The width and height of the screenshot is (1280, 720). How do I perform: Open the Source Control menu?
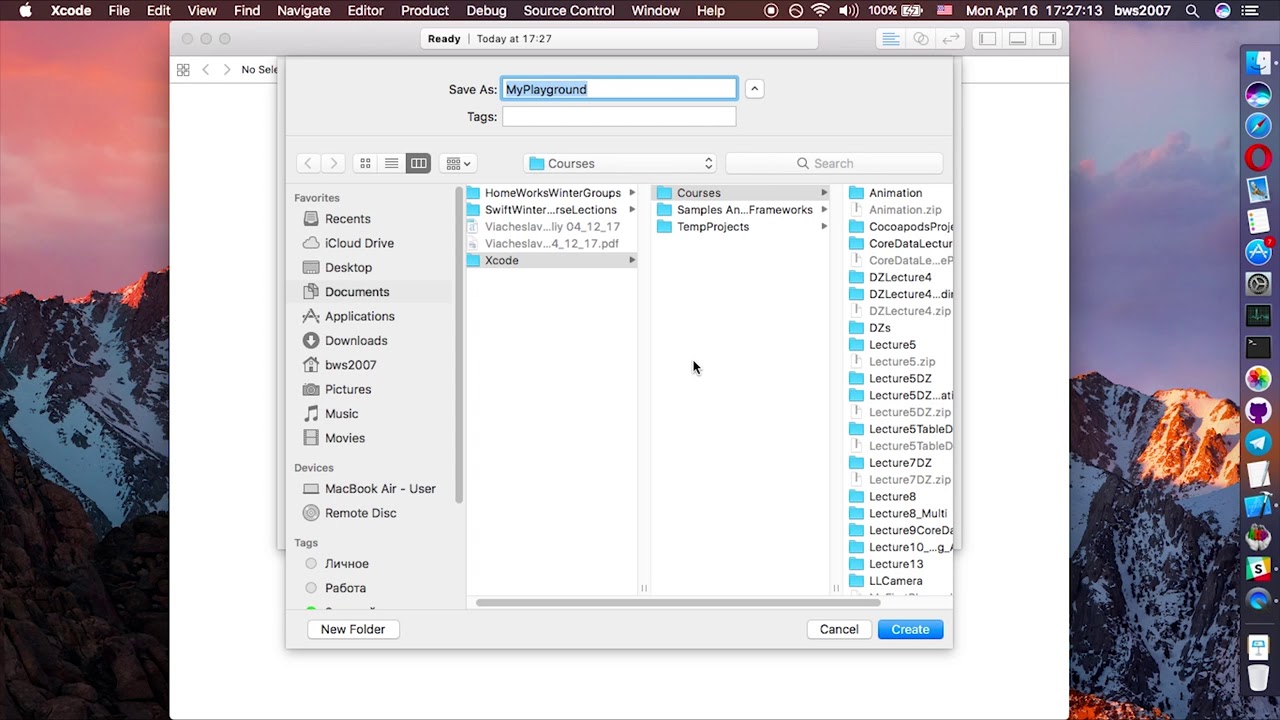click(569, 11)
